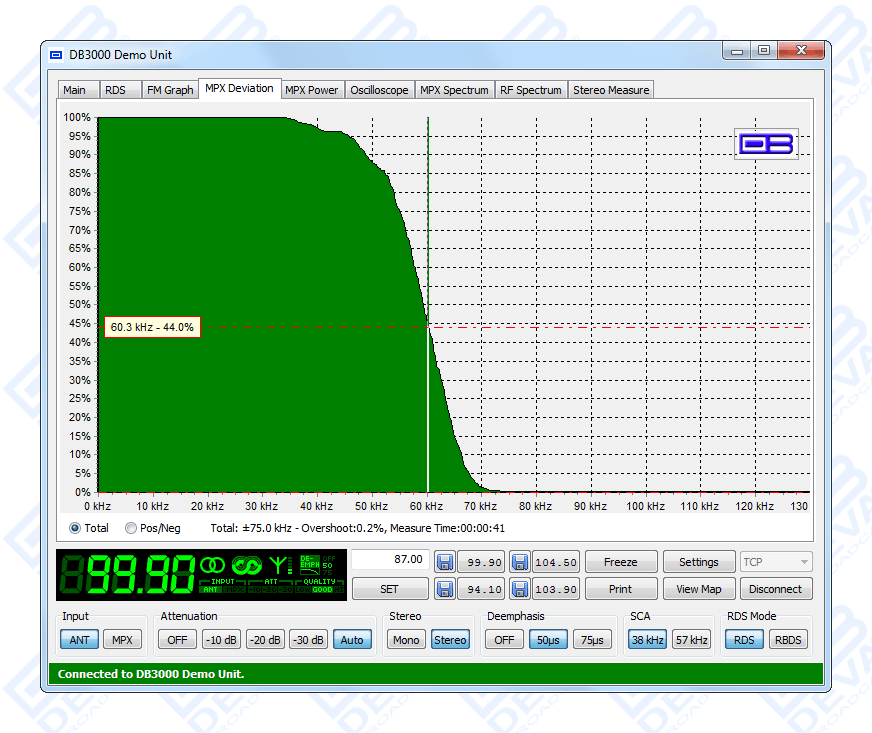Click the frequency input field showing 87.00
Screen dimensions: 872x733
[390, 560]
